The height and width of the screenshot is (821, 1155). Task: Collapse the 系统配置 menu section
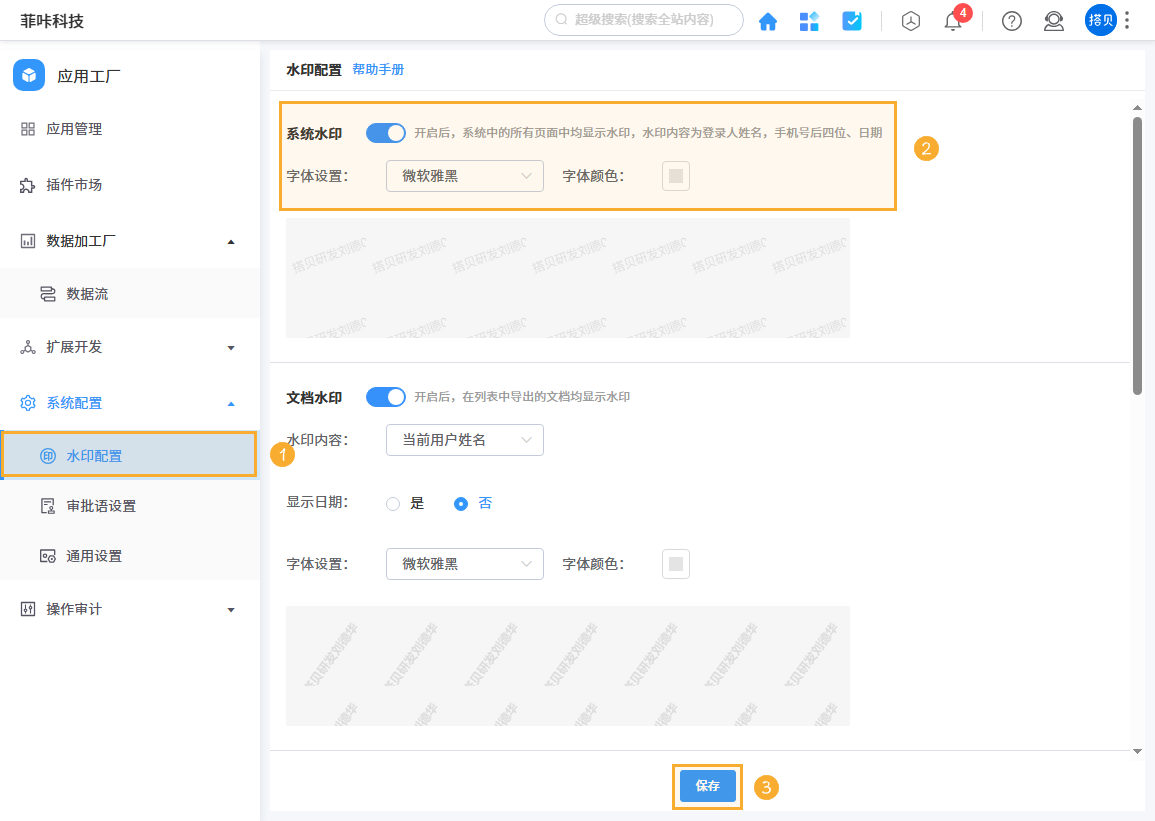click(231, 403)
